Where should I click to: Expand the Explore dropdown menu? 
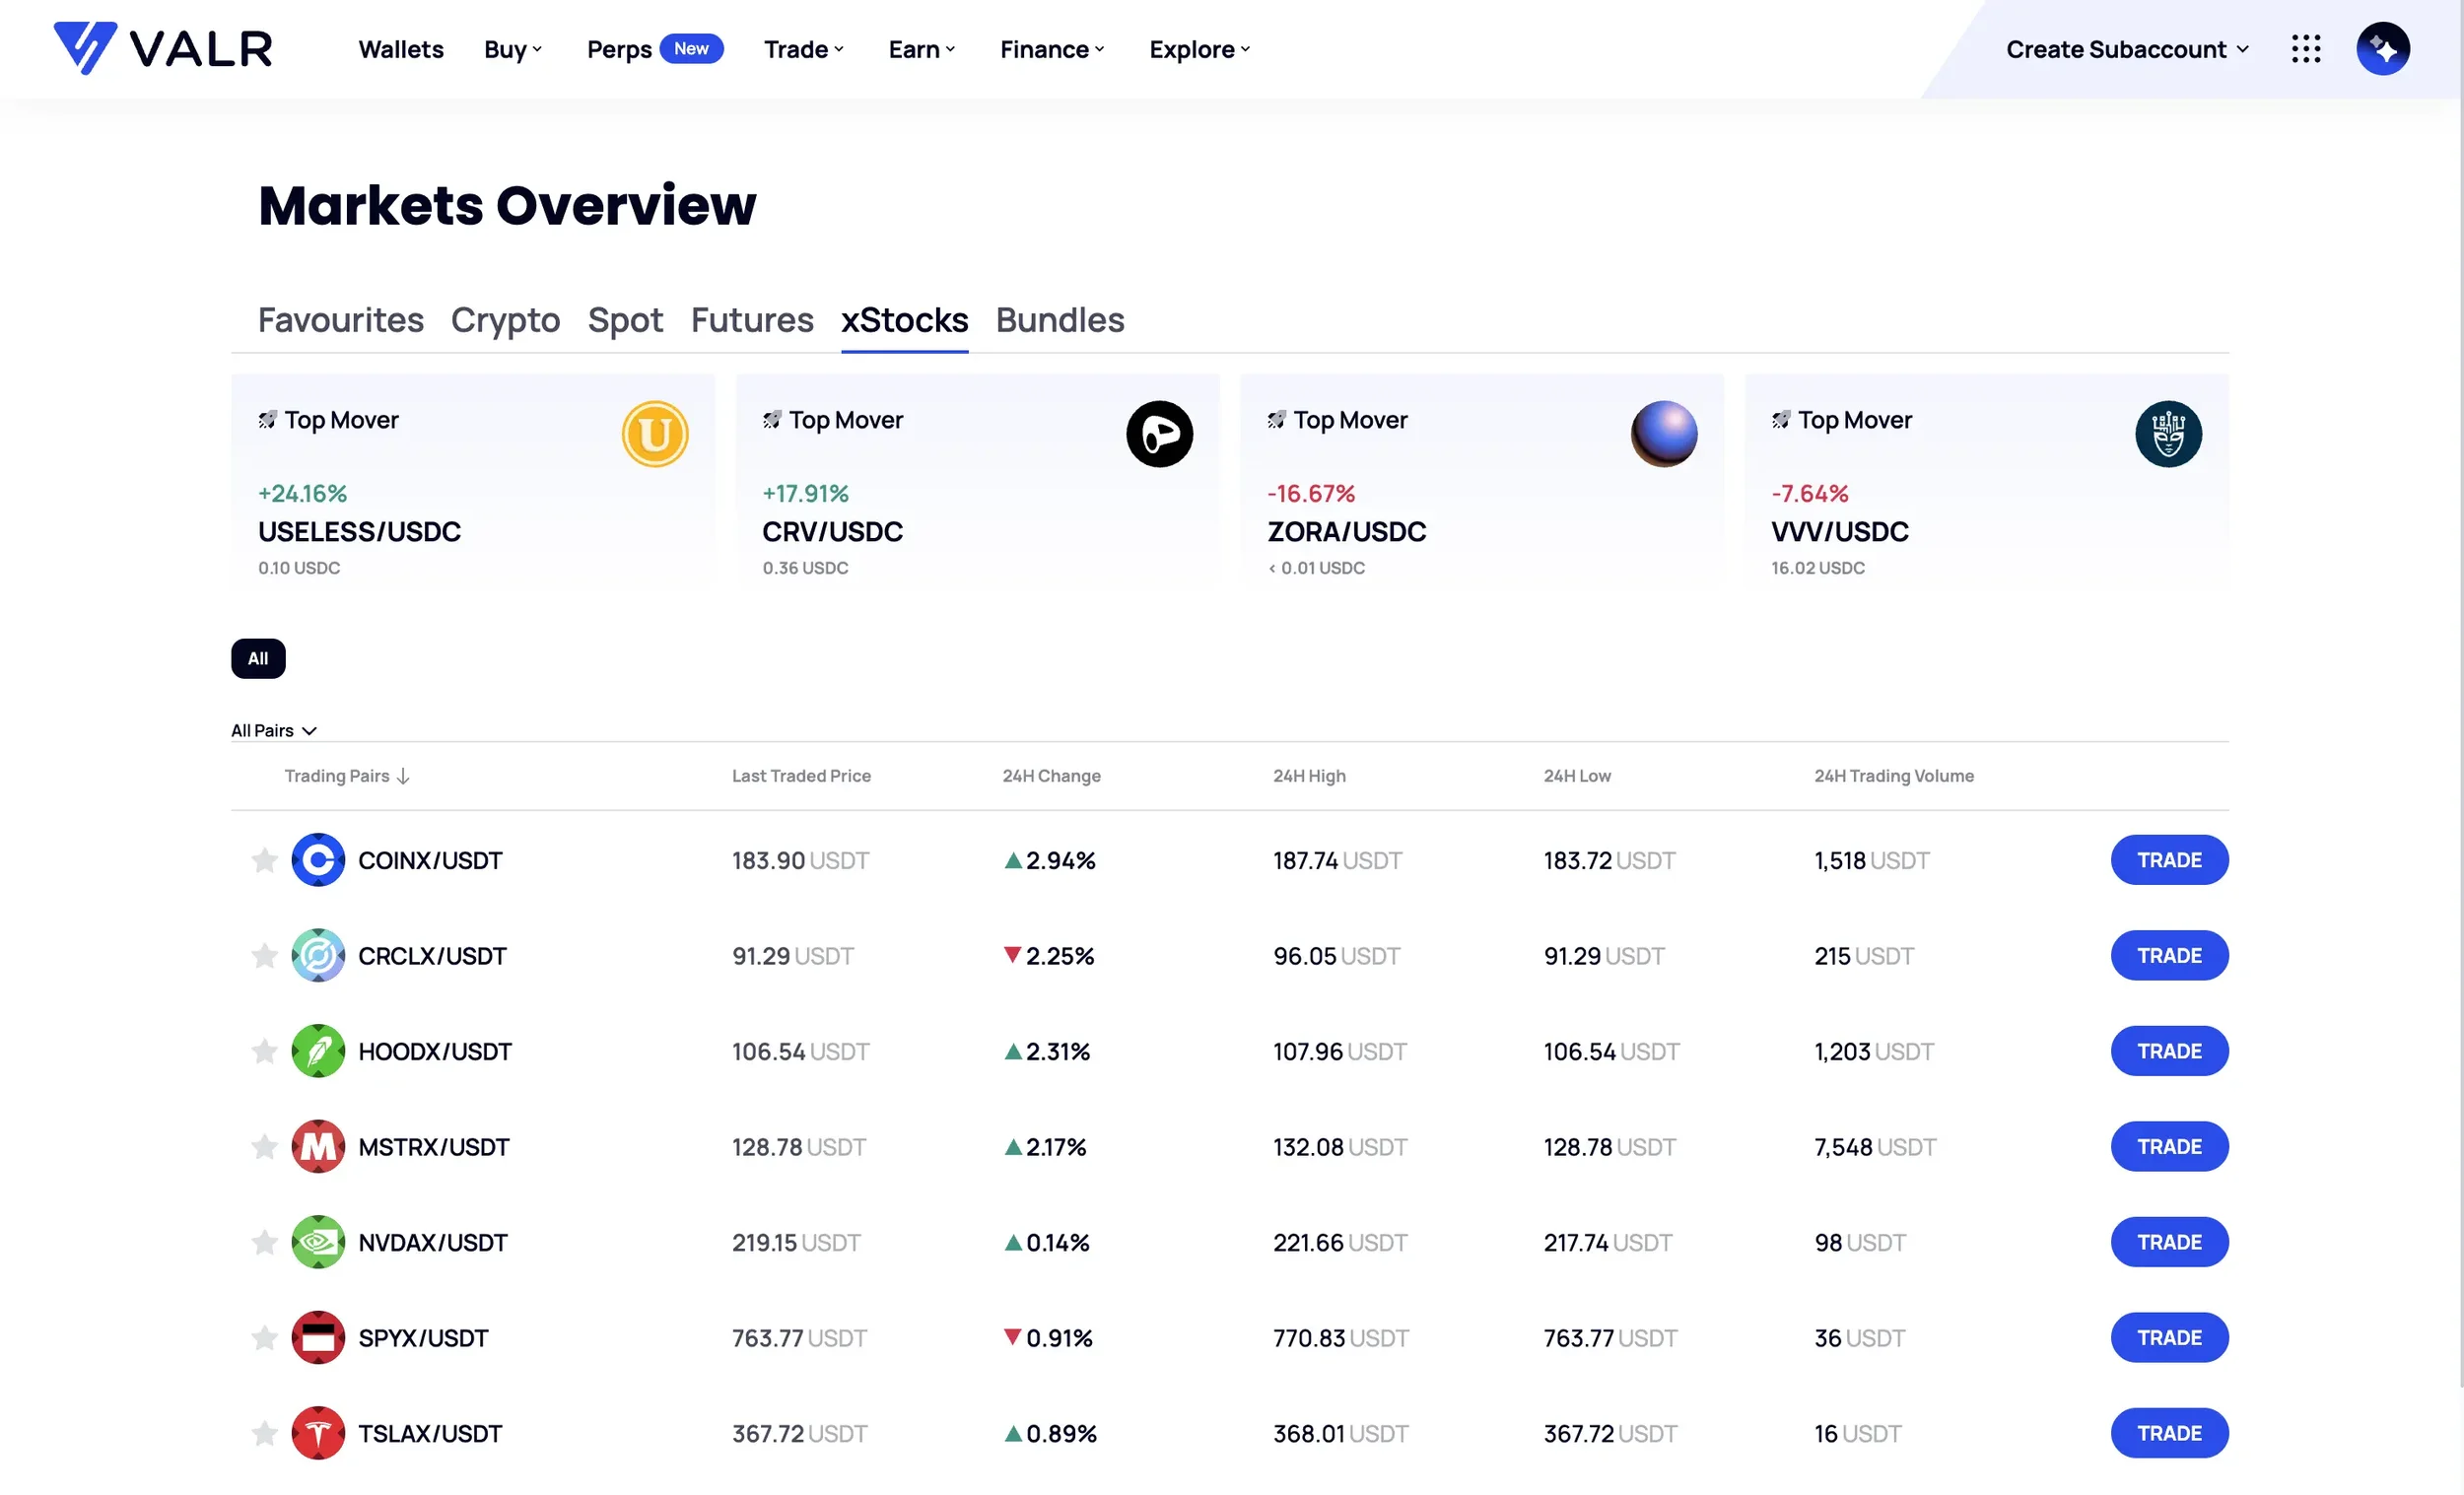pos(1200,49)
